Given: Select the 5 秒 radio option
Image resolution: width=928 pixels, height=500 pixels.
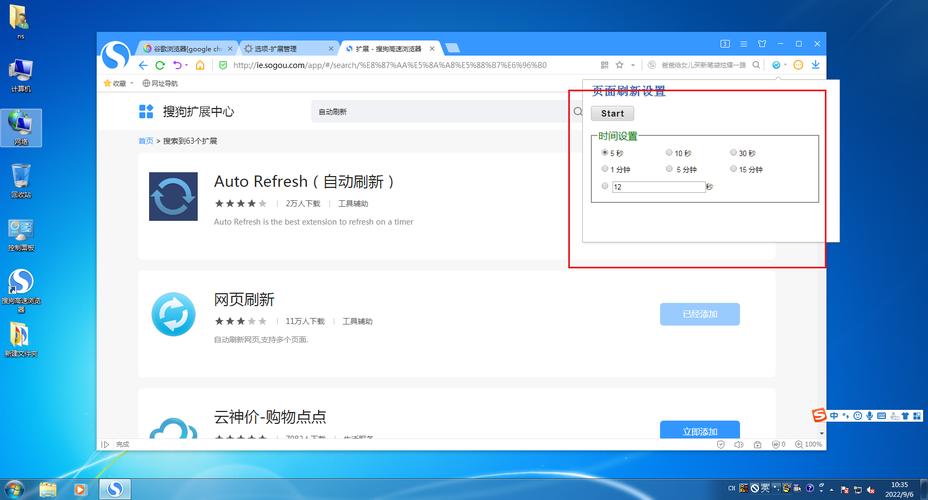Looking at the screenshot, I should [605, 153].
